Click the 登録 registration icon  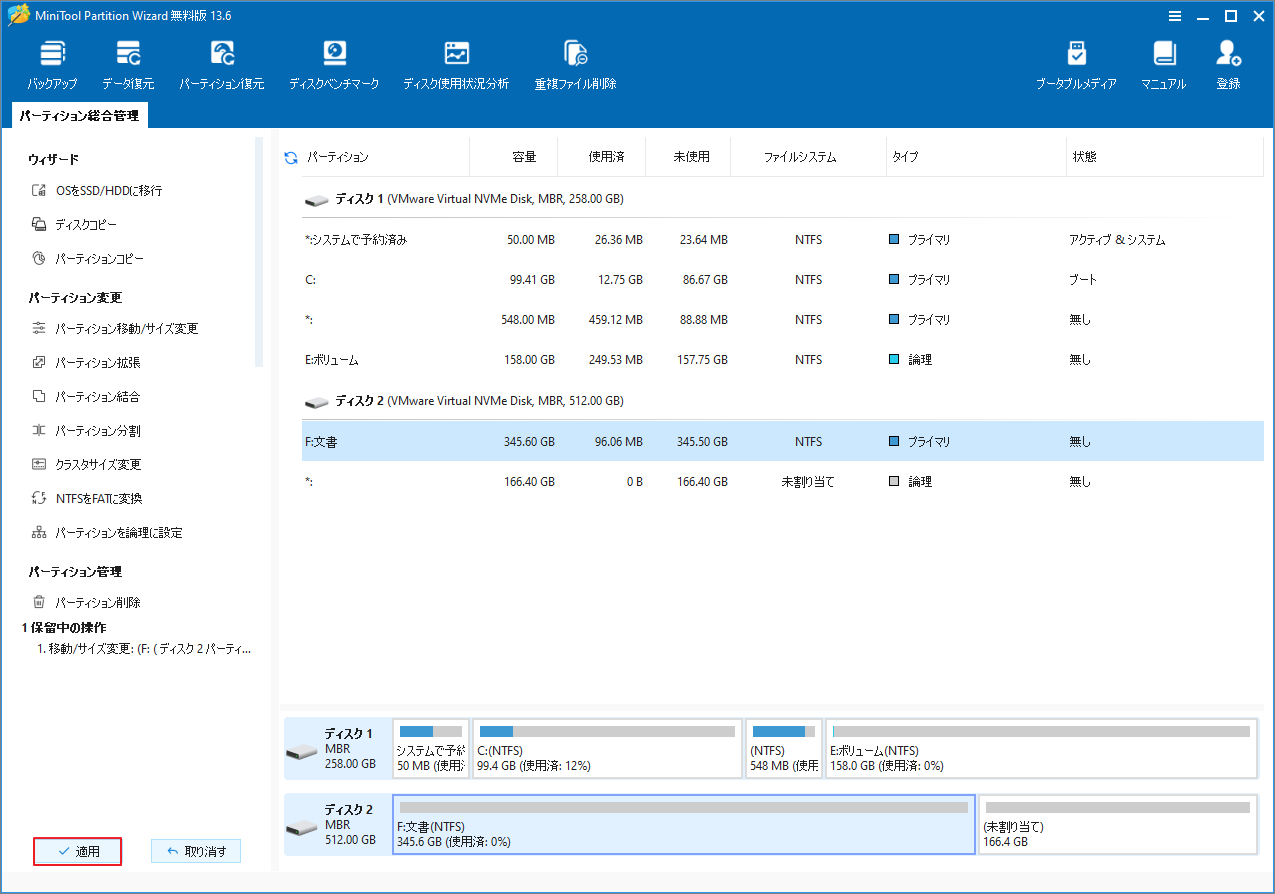click(x=1228, y=62)
